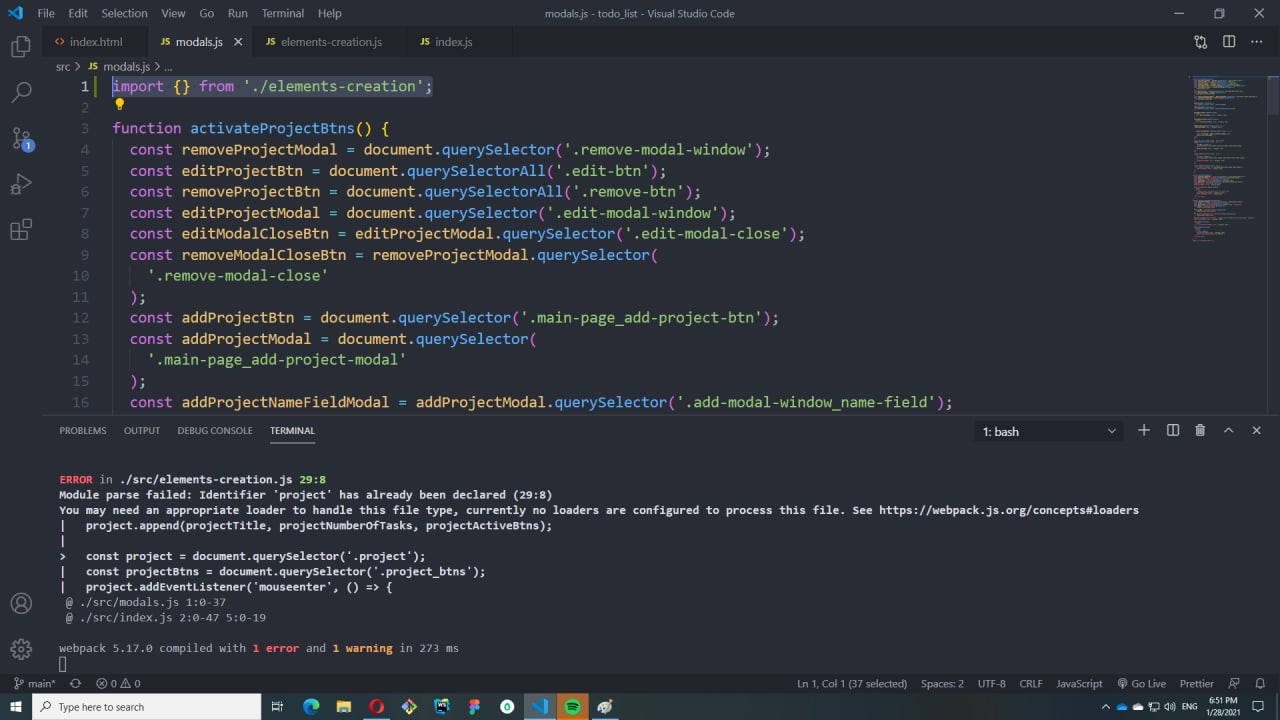Open Task View in Windows taskbar
The image size is (1280, 720).
277,706
